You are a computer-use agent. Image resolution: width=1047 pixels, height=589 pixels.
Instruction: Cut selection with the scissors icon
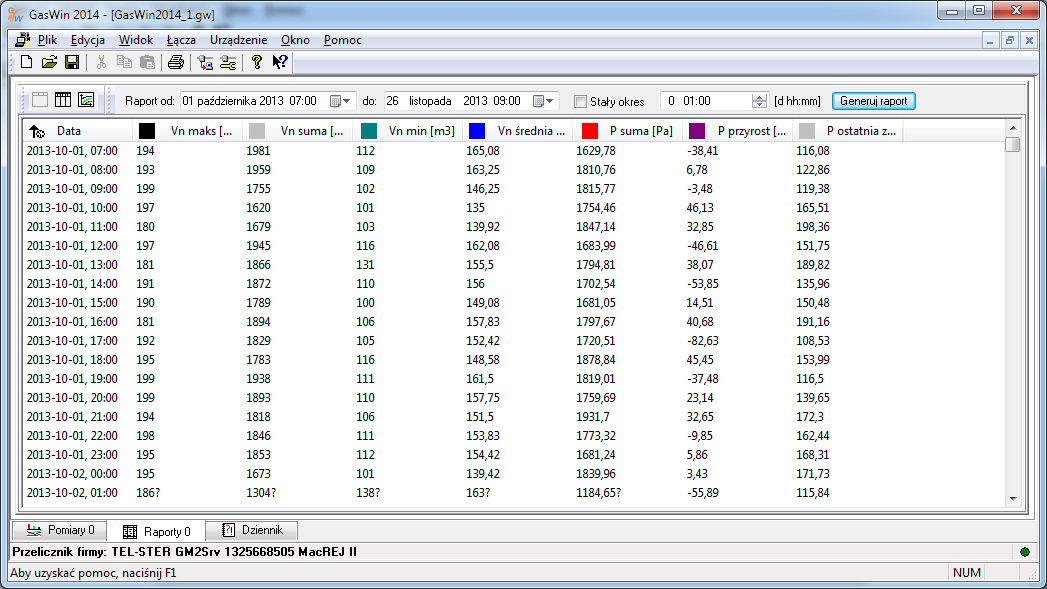click(101, 62)
